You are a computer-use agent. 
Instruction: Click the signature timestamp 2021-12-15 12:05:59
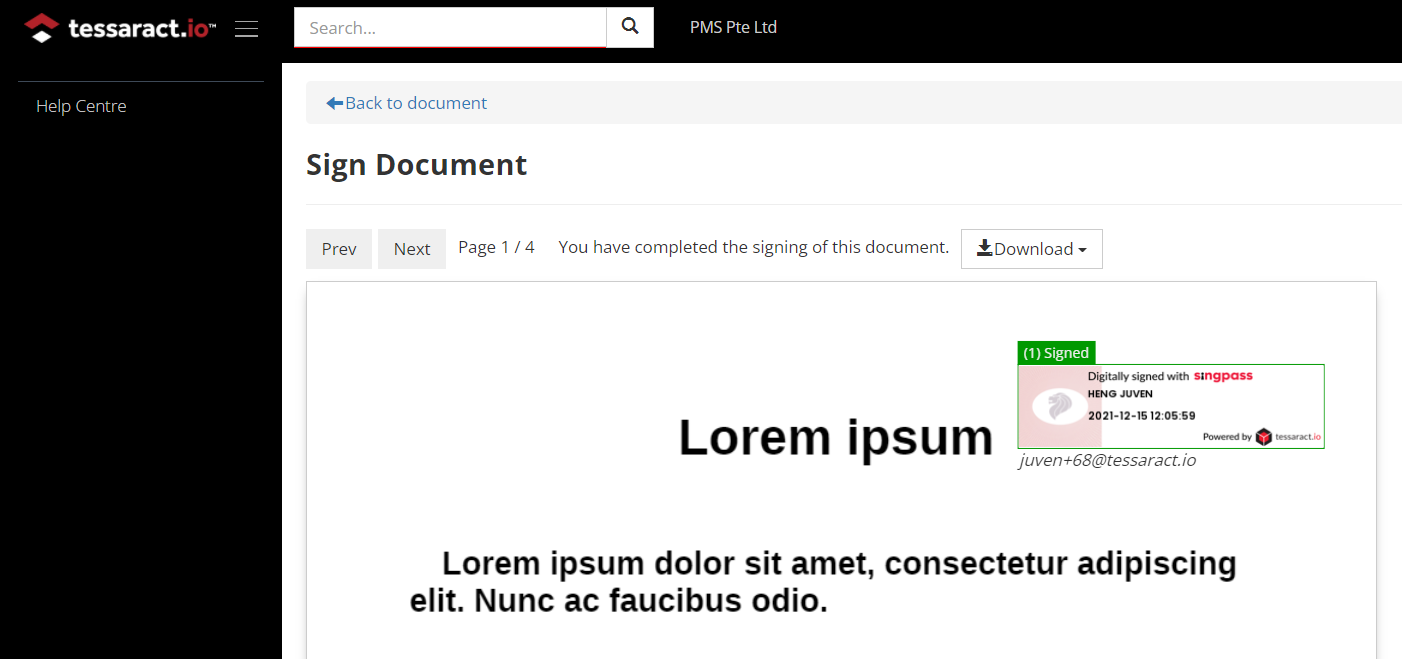[x=1141, y=415]
